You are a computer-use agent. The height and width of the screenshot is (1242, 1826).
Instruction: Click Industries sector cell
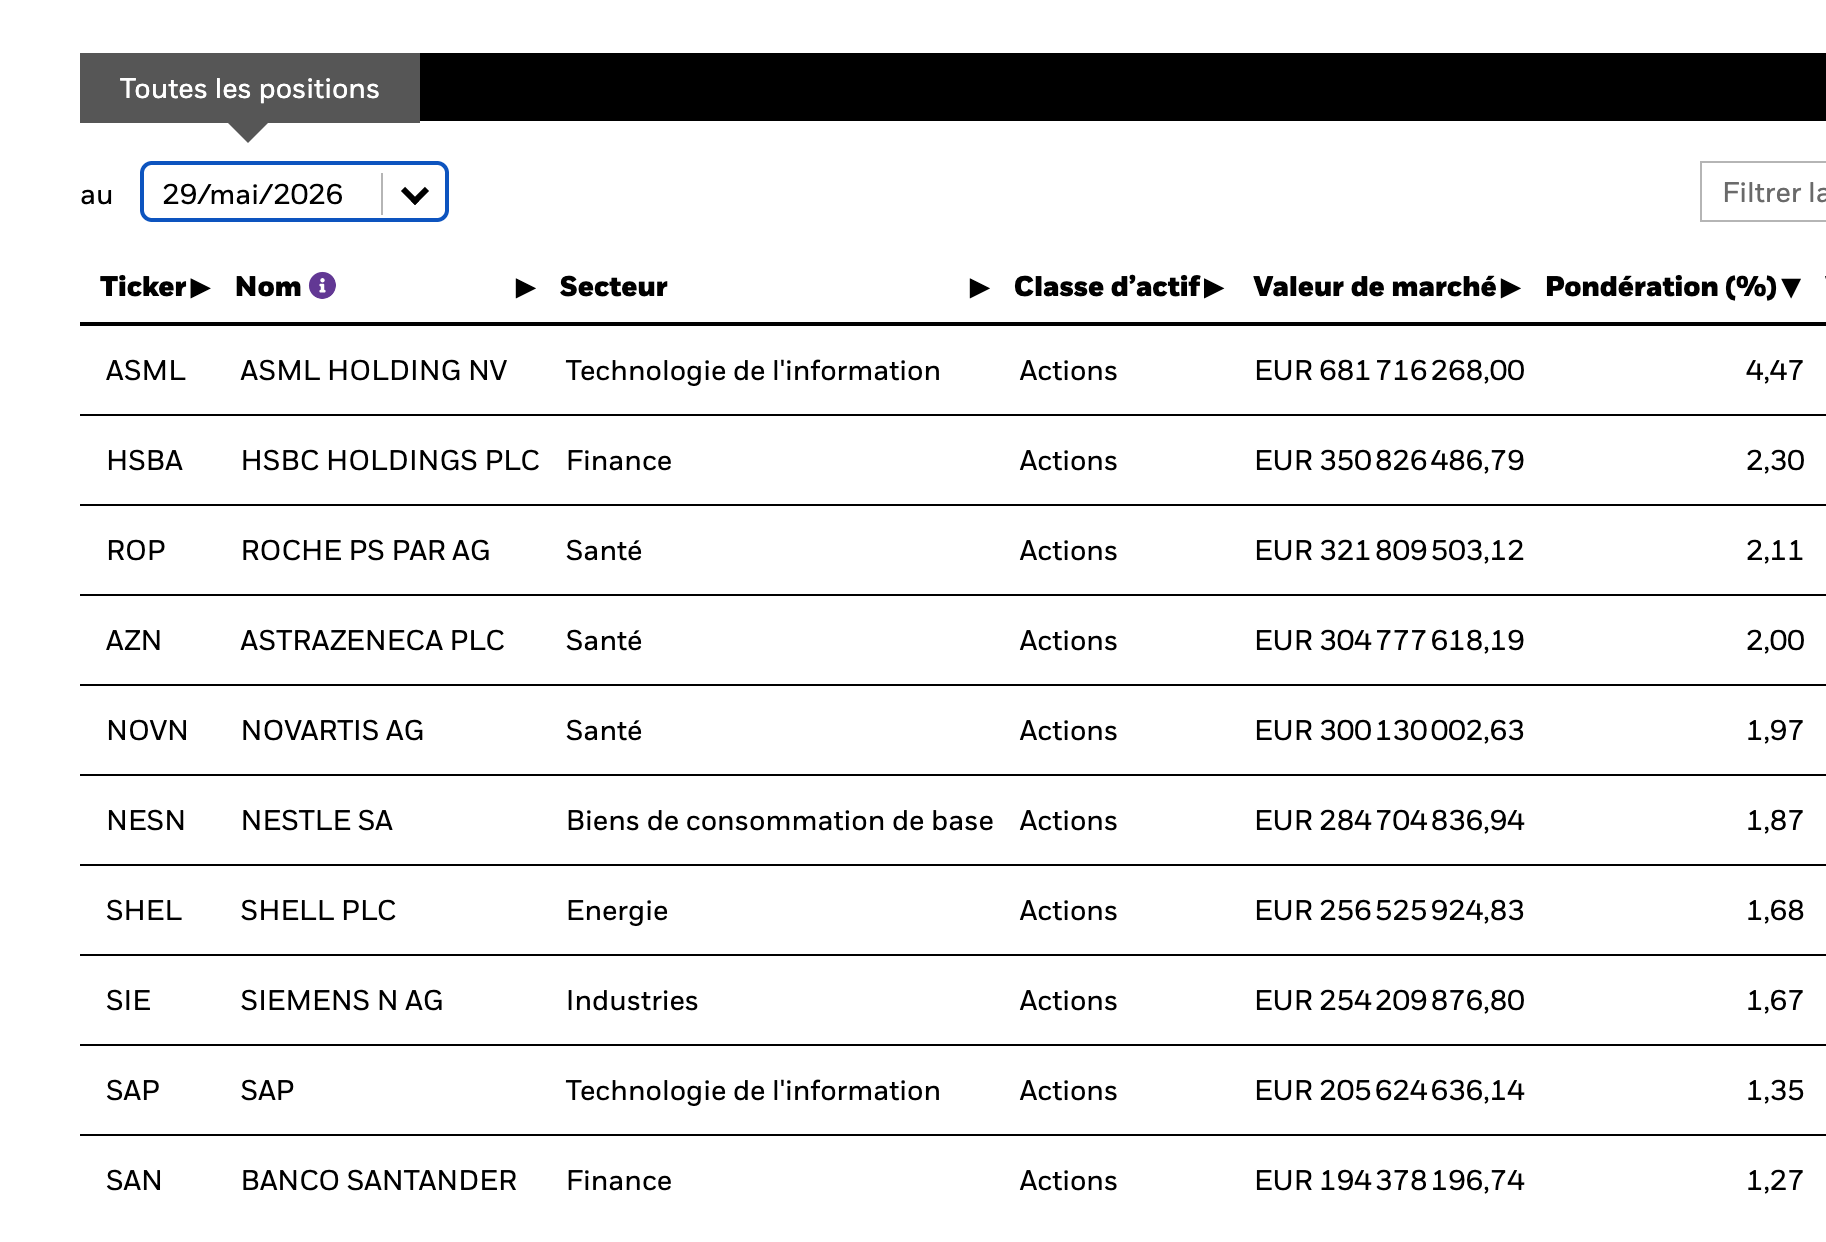[x=632, y=1001]
